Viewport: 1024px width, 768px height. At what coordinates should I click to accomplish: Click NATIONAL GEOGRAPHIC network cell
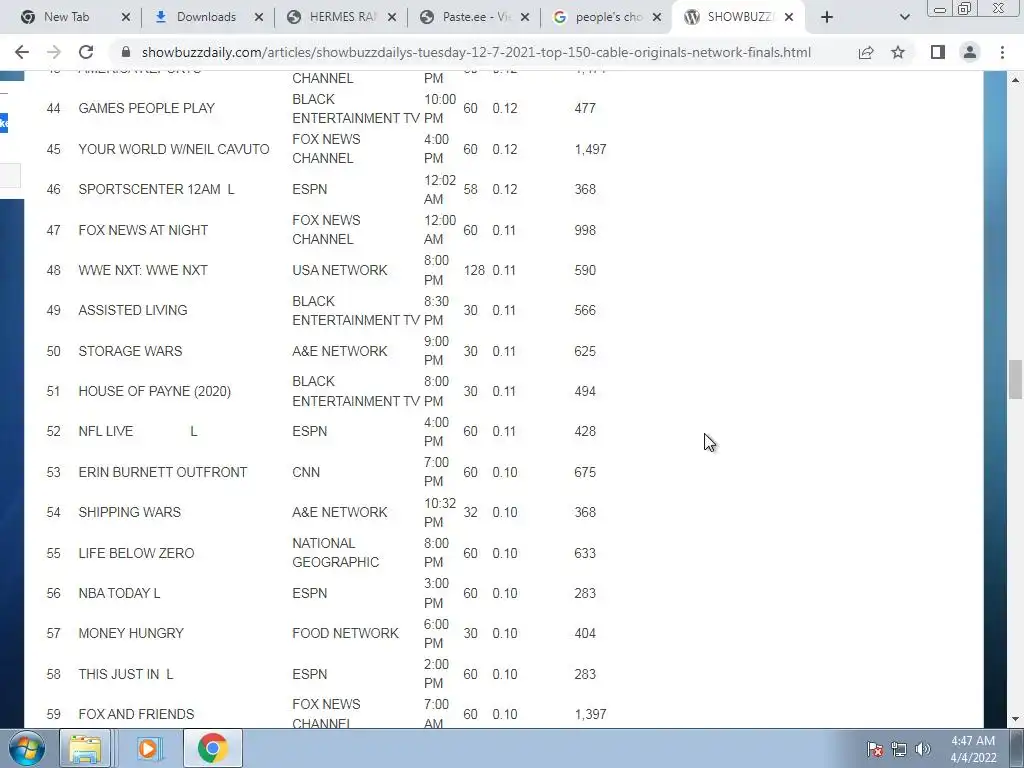point(336,553)
